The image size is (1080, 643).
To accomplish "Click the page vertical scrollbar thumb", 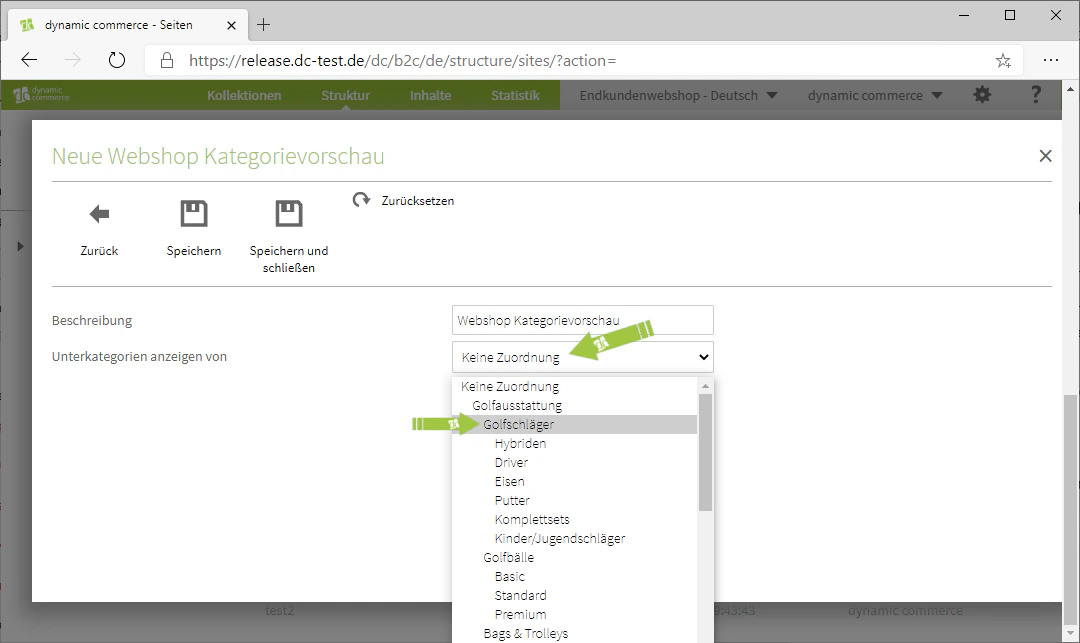I will click(x=1070, y=509).
